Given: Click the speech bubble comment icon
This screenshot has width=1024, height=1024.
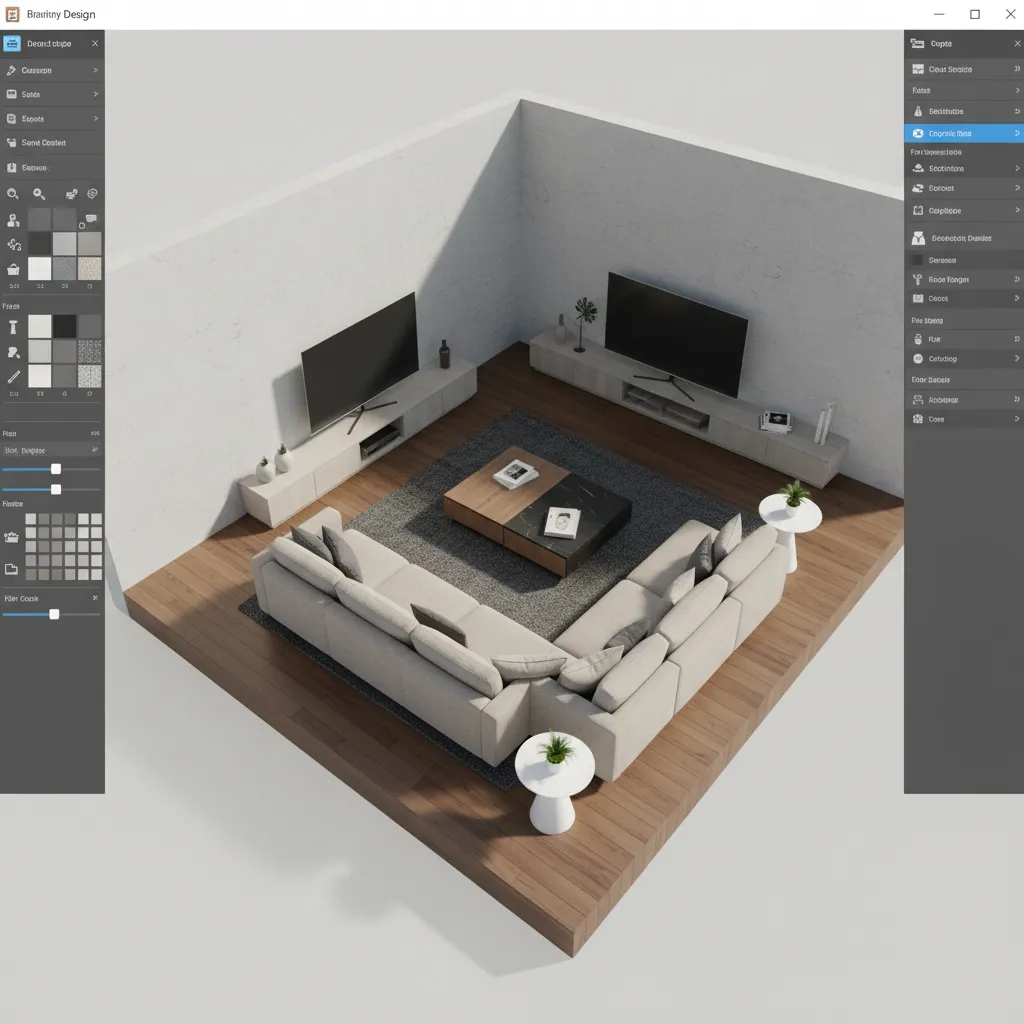Looking at the screenshot, I should pyautogui.click(x=90, y=218).
